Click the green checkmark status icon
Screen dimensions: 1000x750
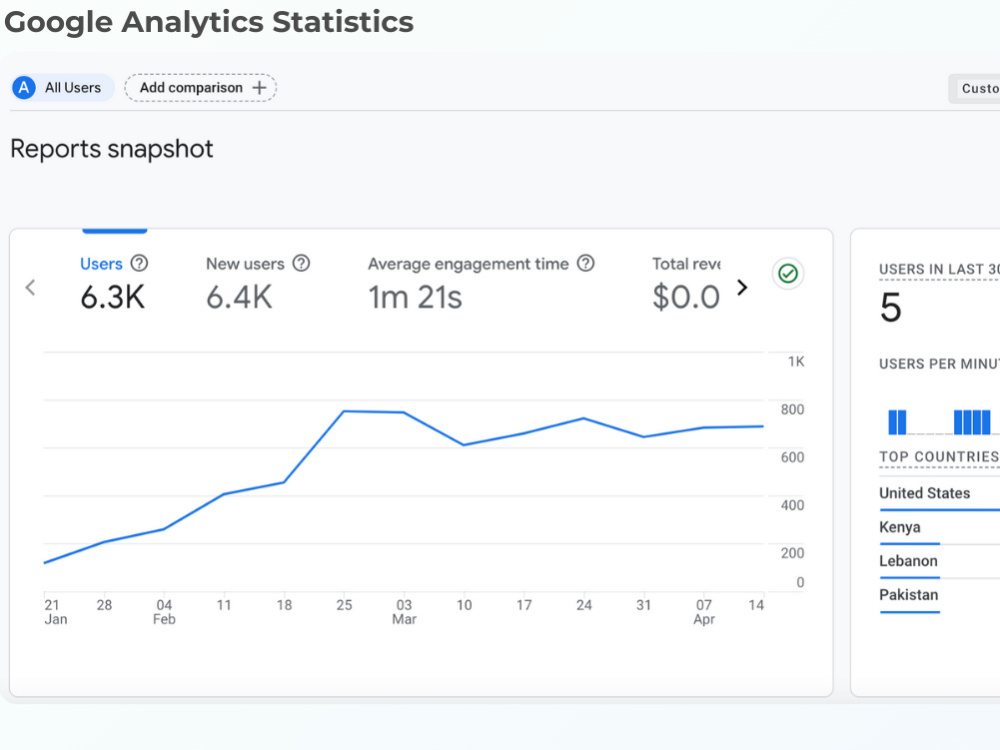[788, 274]
